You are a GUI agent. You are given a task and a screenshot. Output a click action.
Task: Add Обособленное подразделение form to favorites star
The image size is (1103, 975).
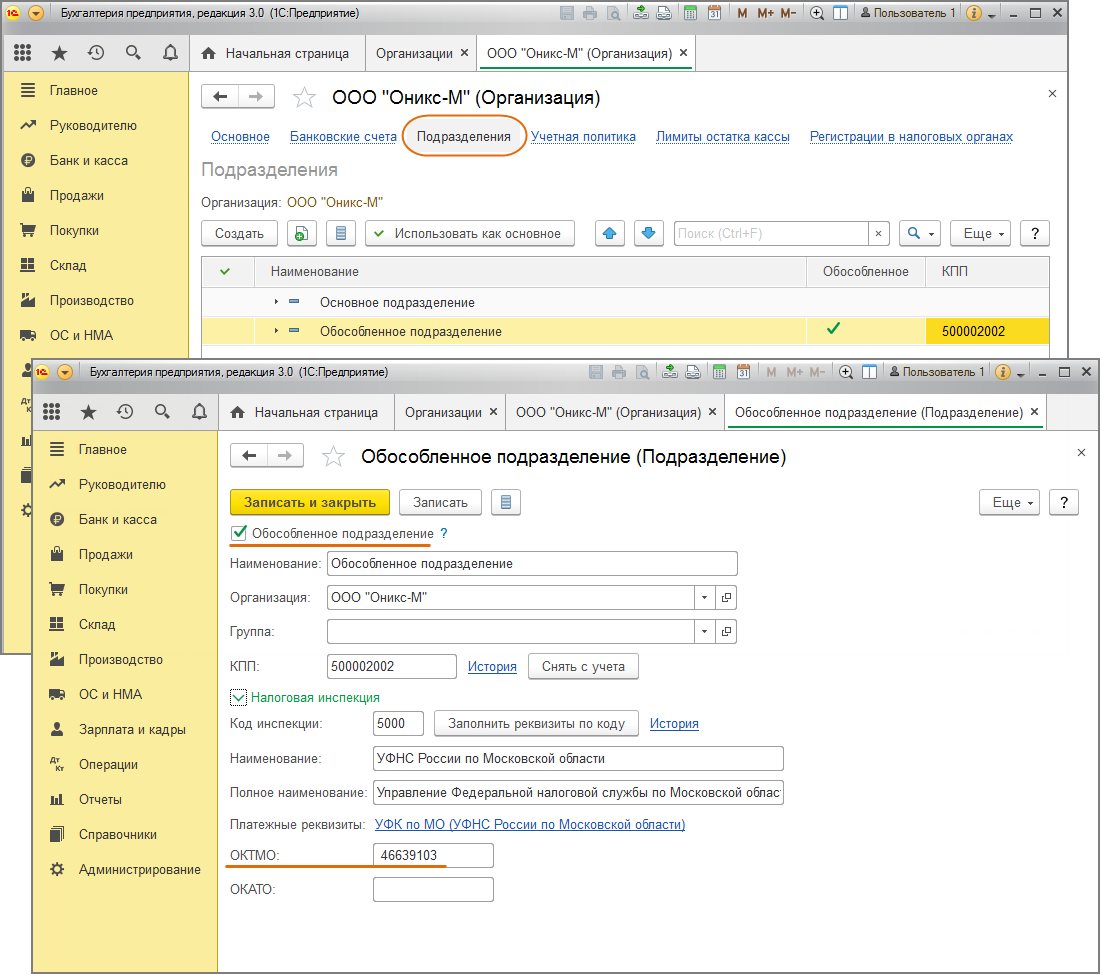click(333, 457)
